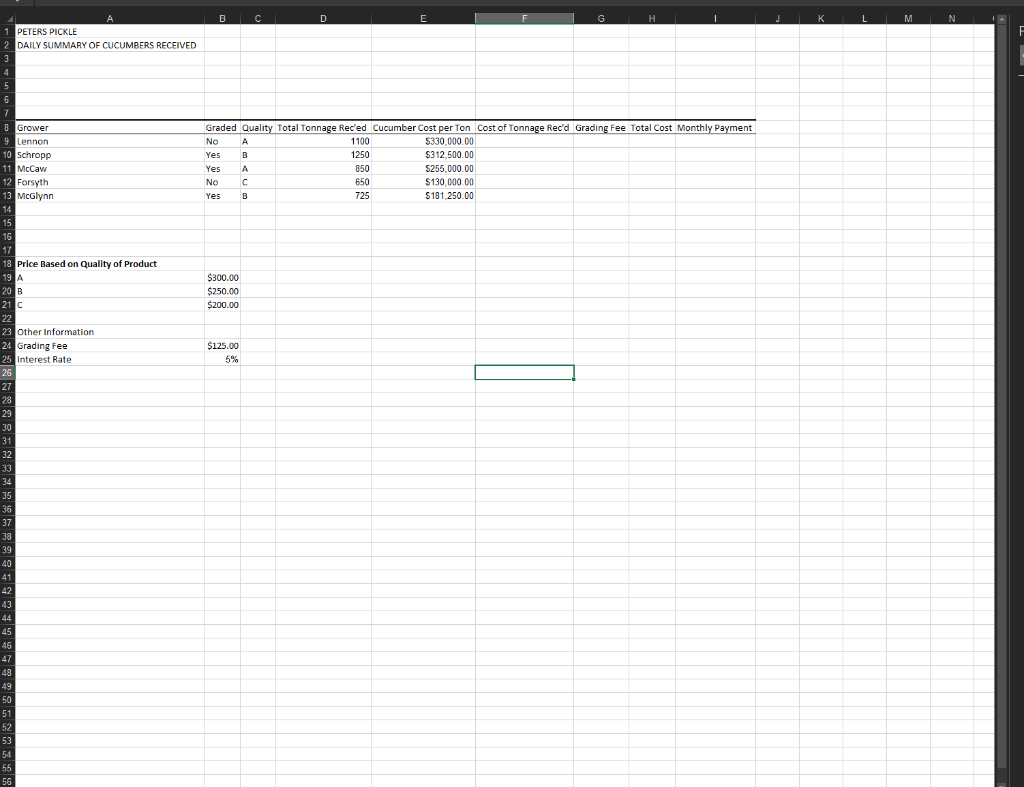Select the DAILY SUMMARY OF CUCUMBERS RECEIVED cell

[110, 45]
